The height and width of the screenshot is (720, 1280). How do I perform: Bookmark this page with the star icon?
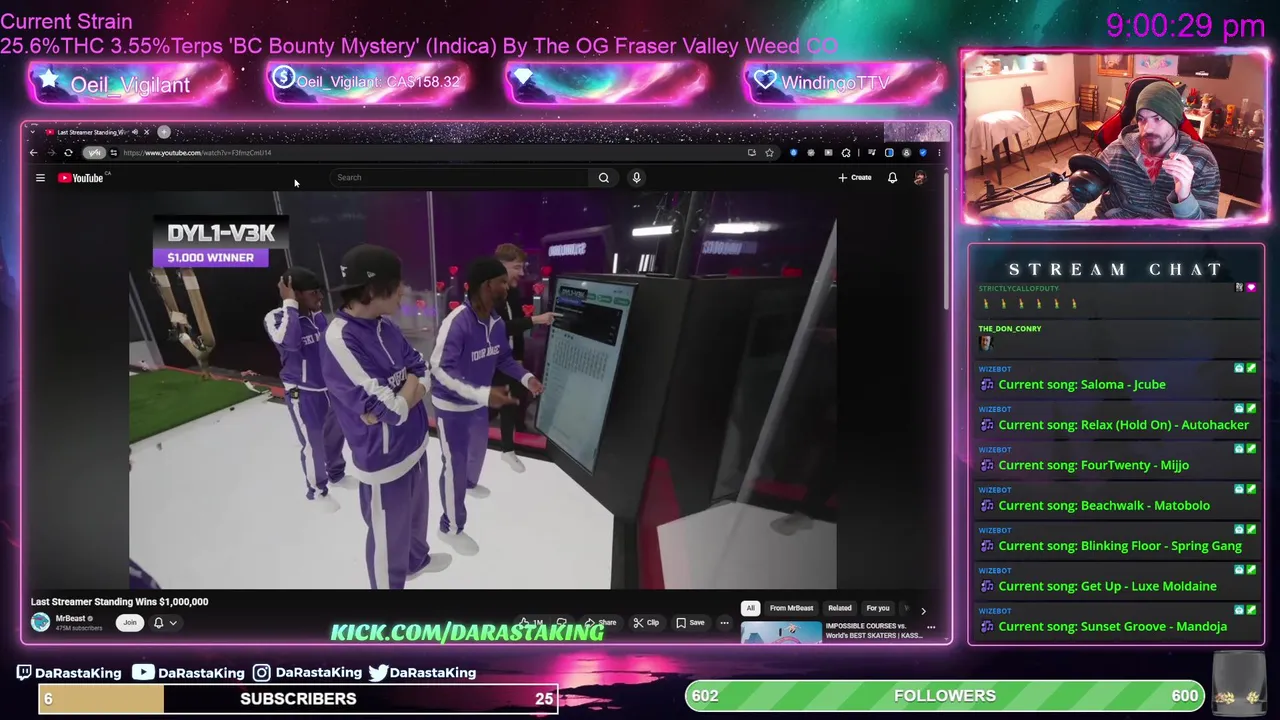click(x=769, y=153)
